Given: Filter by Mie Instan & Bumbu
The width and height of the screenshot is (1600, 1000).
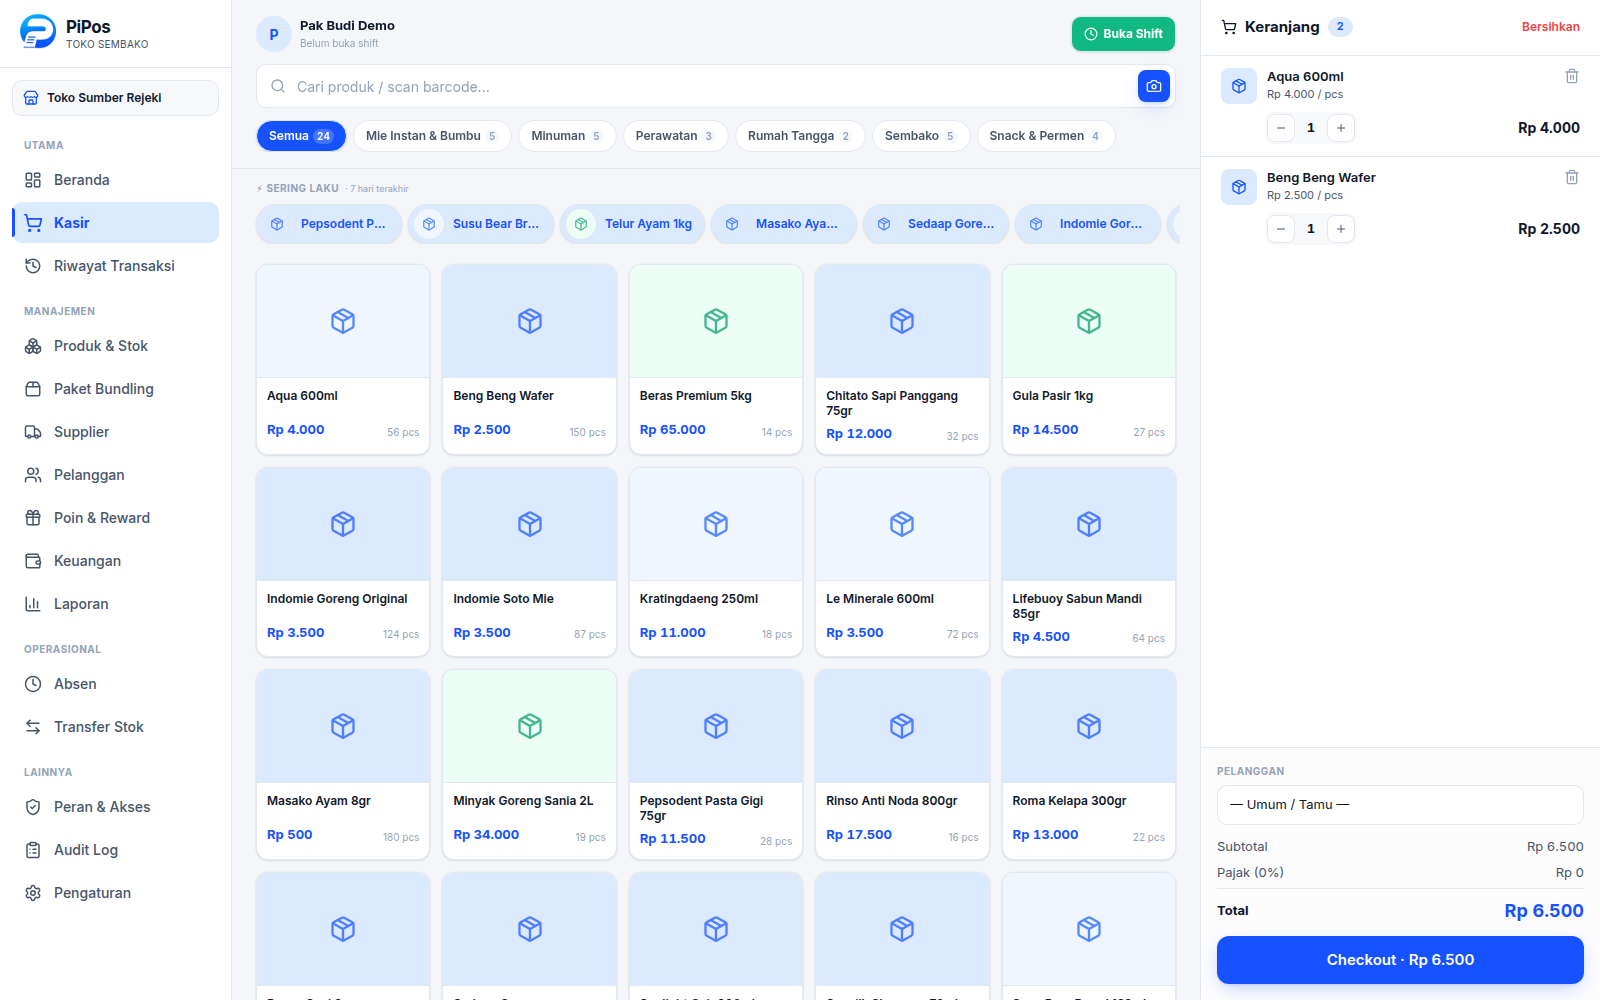Looking at the screenshot, I should (432, 136).
